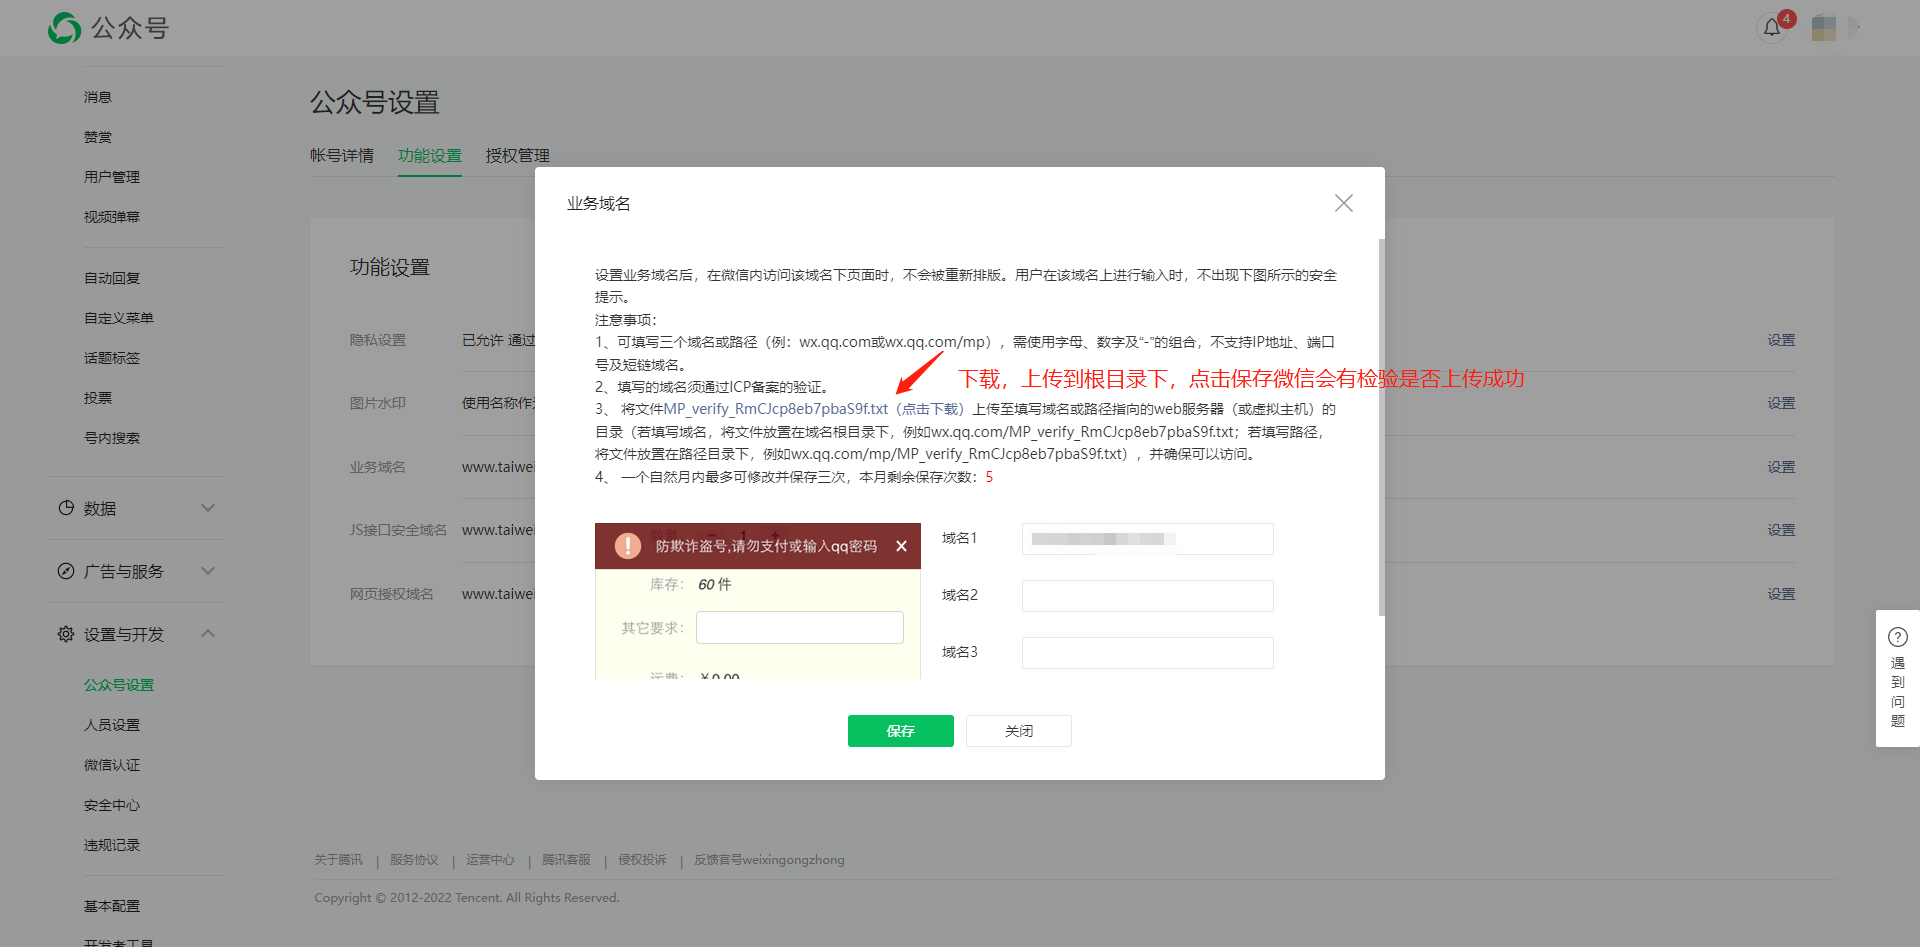This screenshot has width=1920, height=947.
Task: Click the 设置与开发 gear icon
Action: [x=66, y=633]
